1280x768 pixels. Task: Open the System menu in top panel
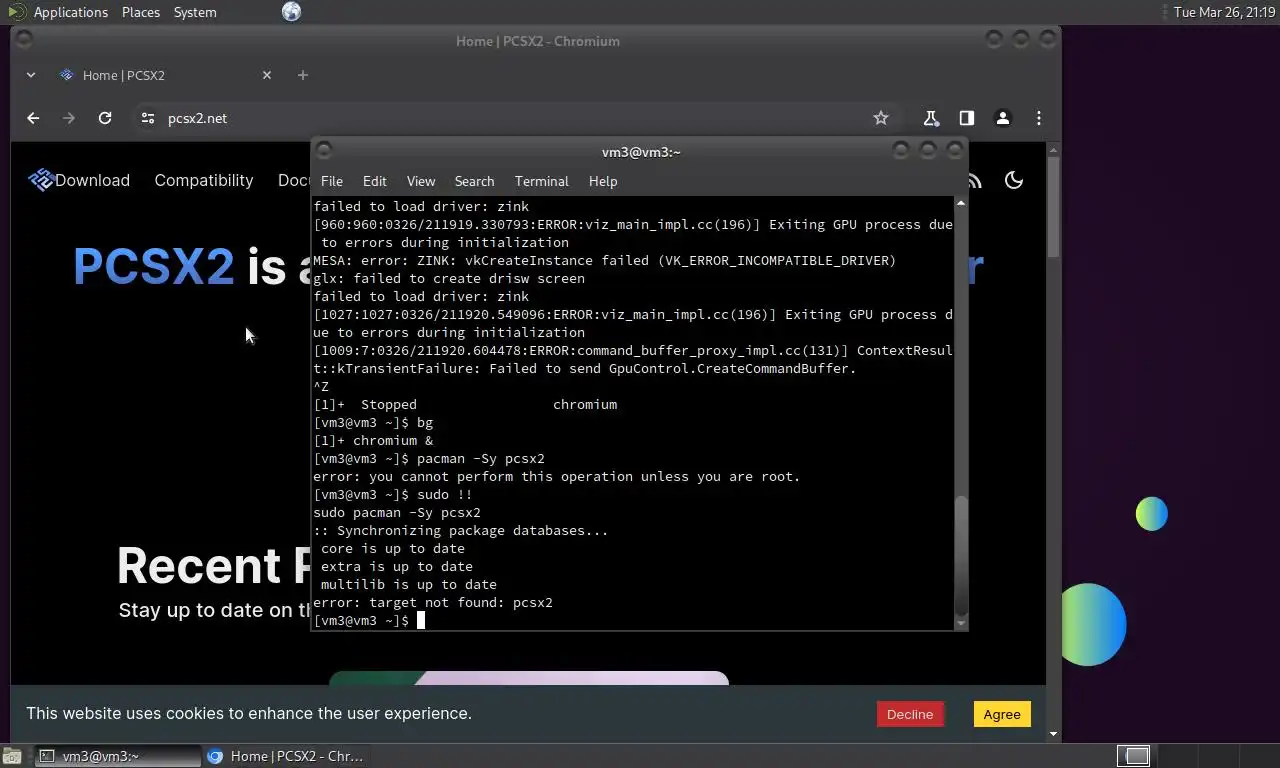pos(195,12)
